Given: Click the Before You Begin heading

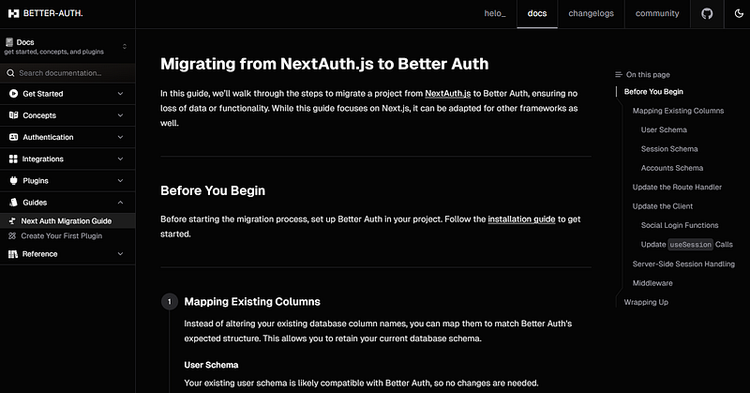Looking at the screenshot, I should click(x=212, y=191).
